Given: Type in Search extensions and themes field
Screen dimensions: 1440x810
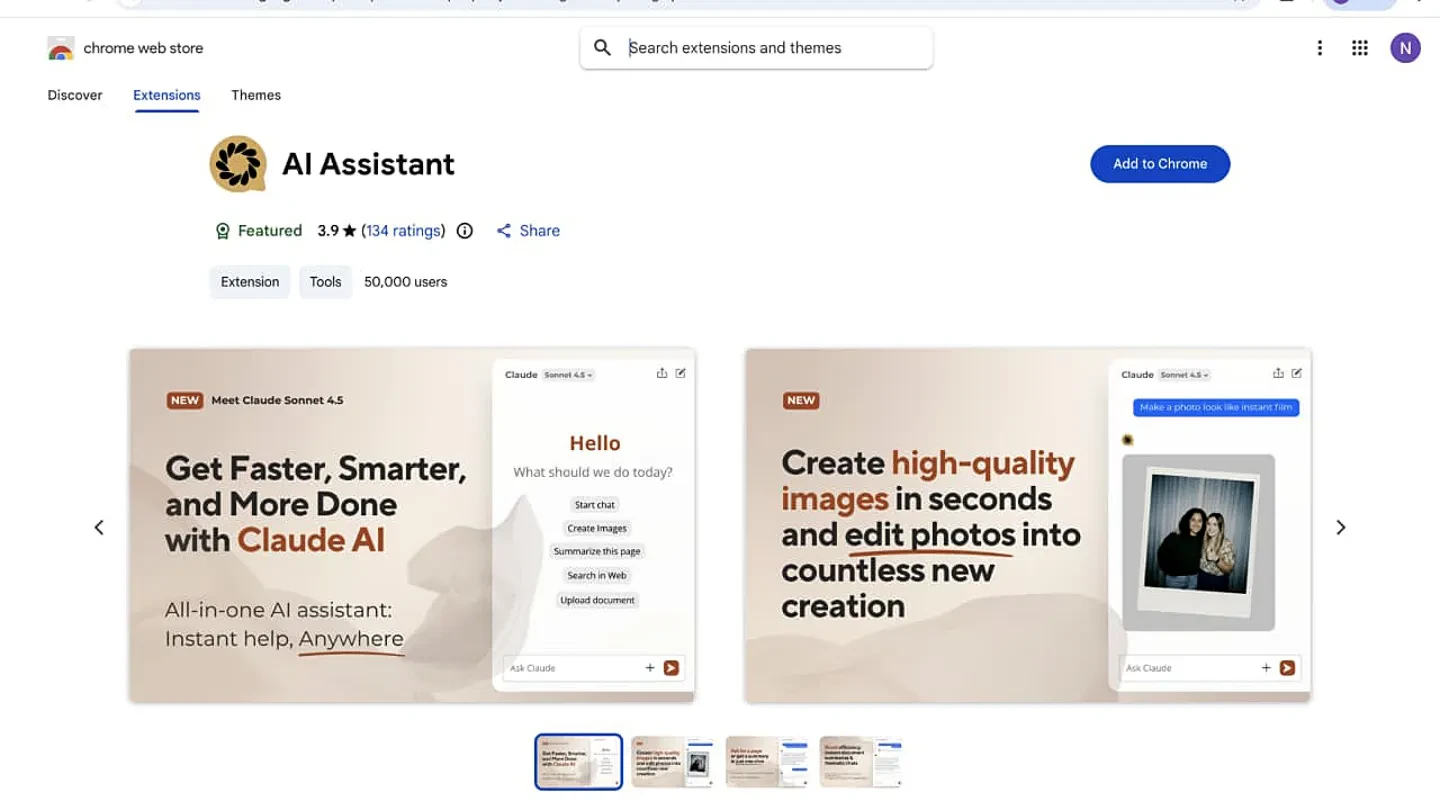Looking at the screenshot, I should point(770,48).
